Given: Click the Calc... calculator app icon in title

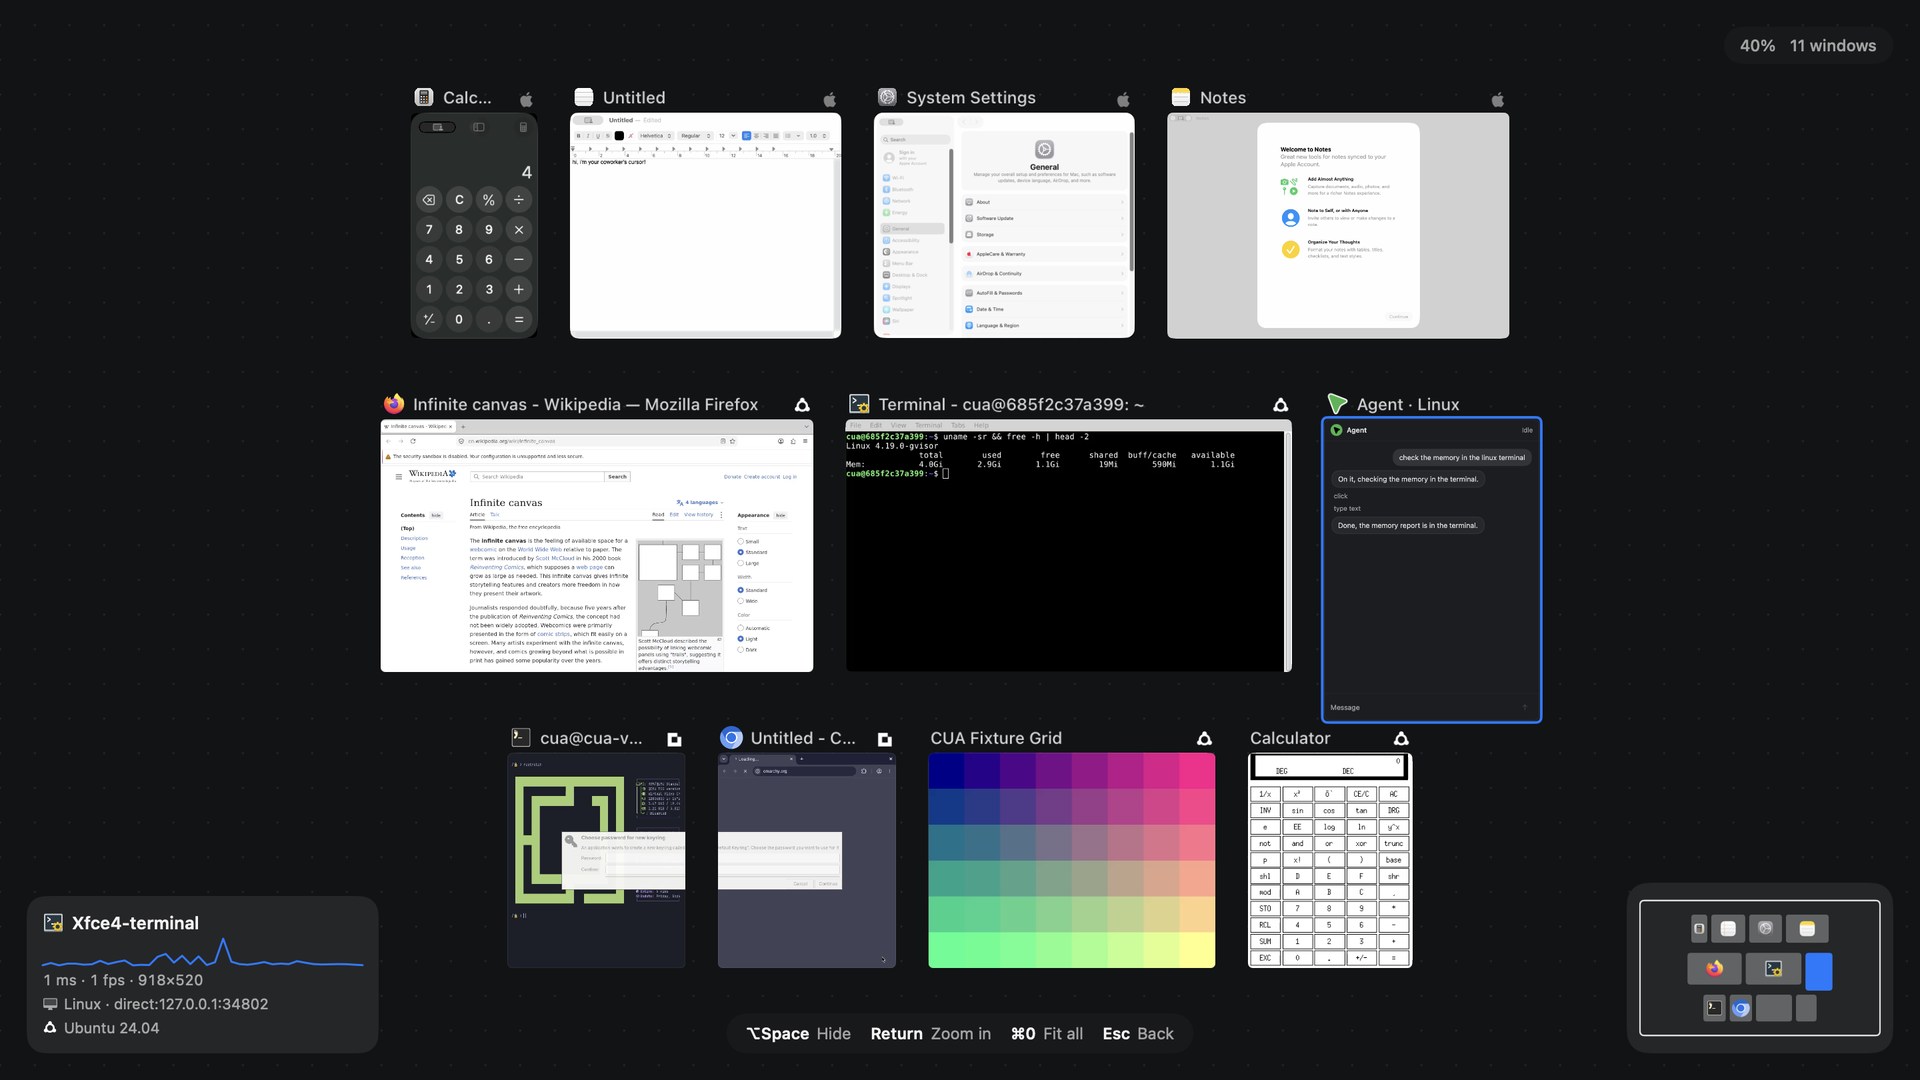Looking at the screenshot, I should pos(424,97).
